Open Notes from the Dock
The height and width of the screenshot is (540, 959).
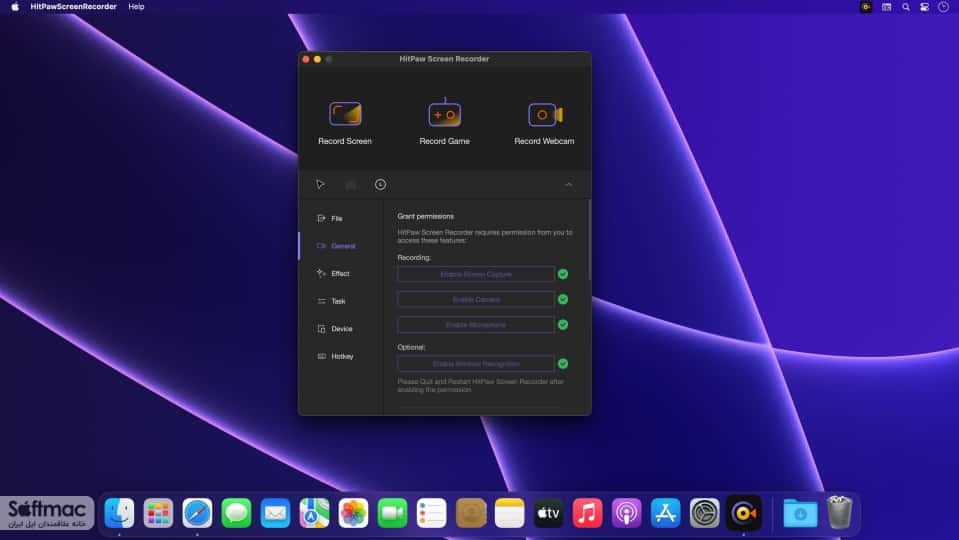pyautogui.click(x=509, y=512)
